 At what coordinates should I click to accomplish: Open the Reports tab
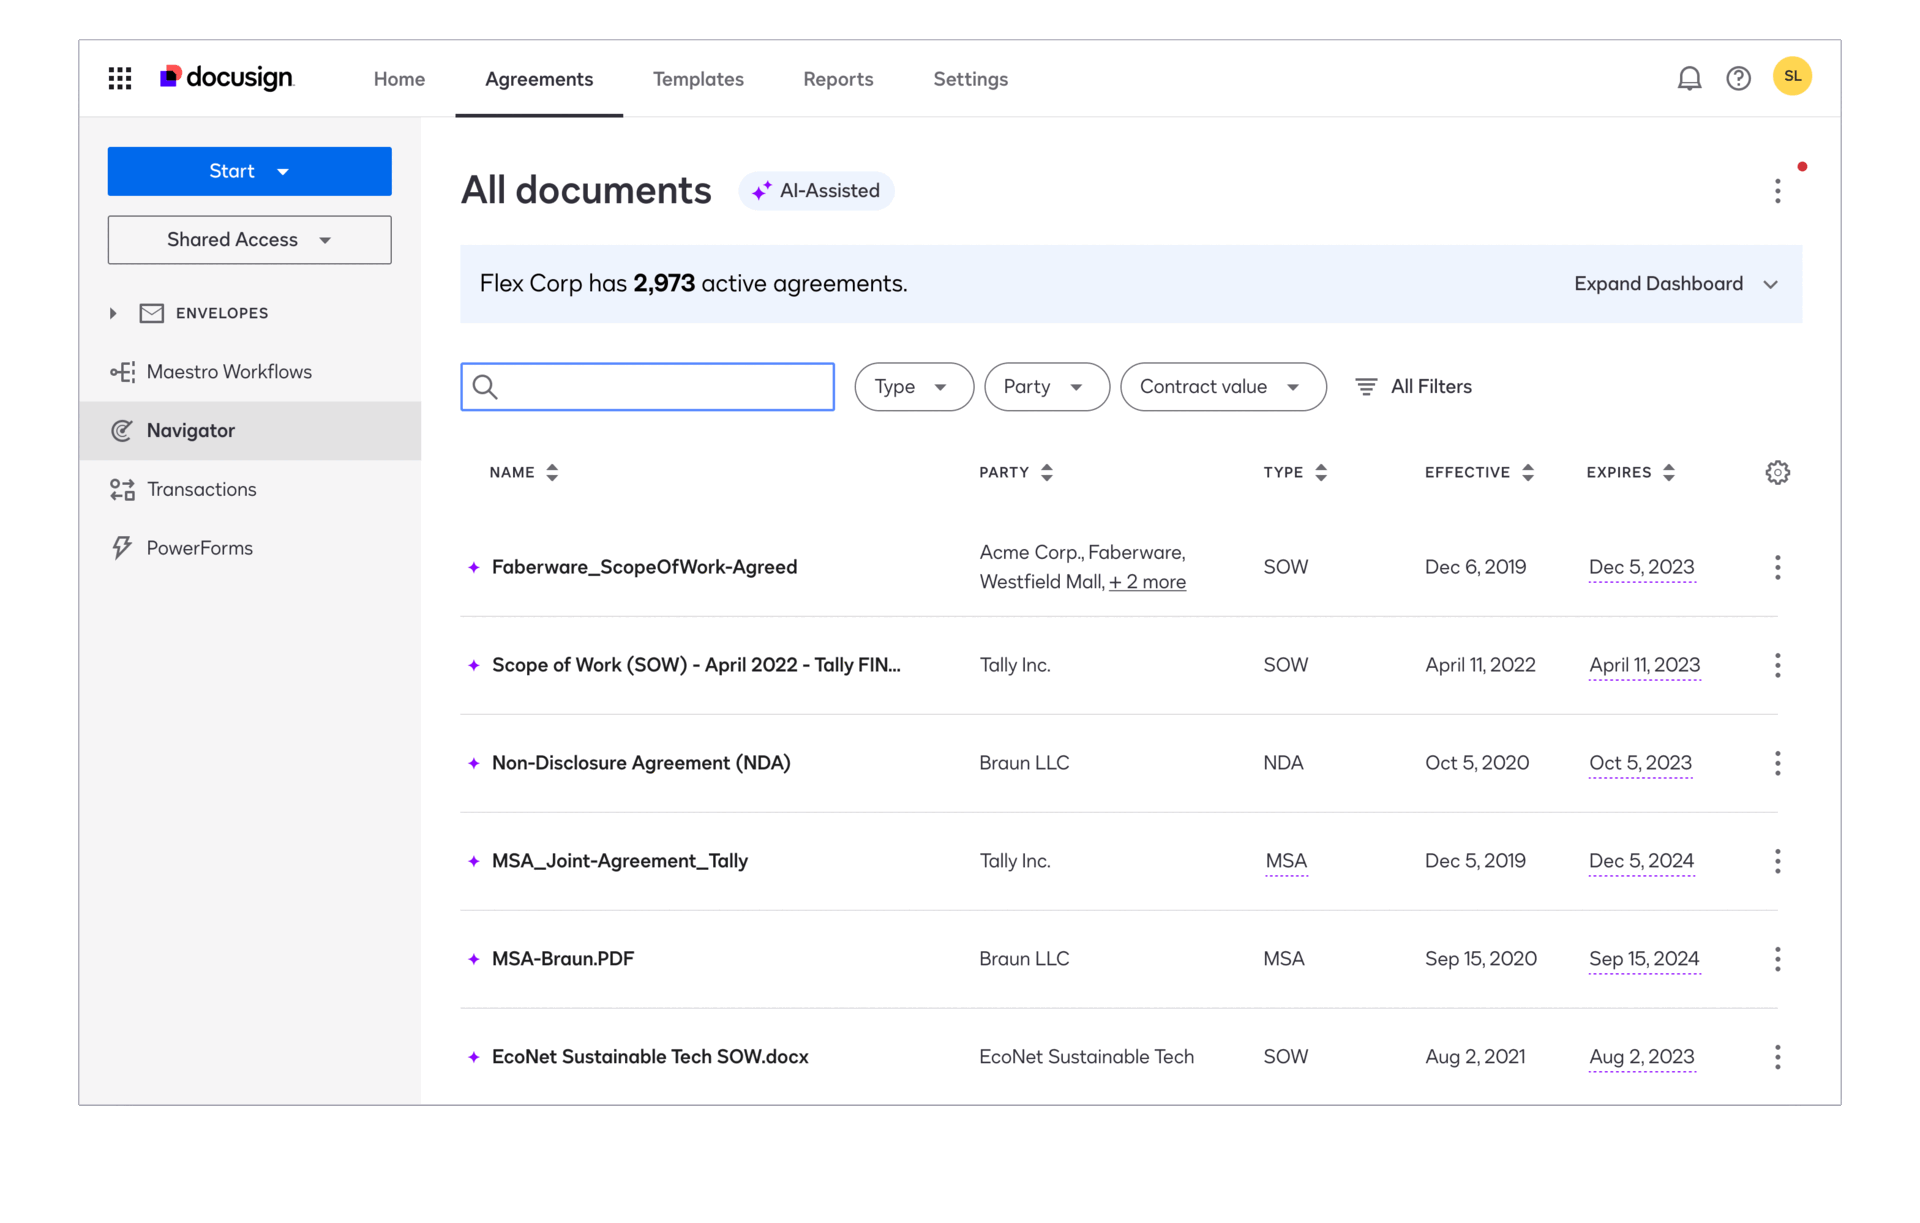tap(838, 79)
